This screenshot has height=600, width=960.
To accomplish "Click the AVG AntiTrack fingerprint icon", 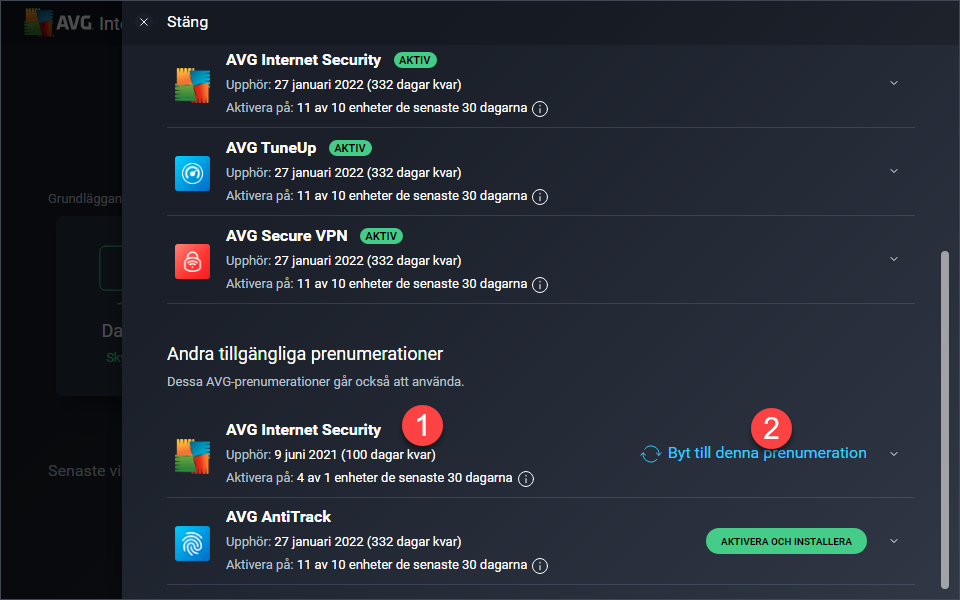I will click(x=192, y=543).
